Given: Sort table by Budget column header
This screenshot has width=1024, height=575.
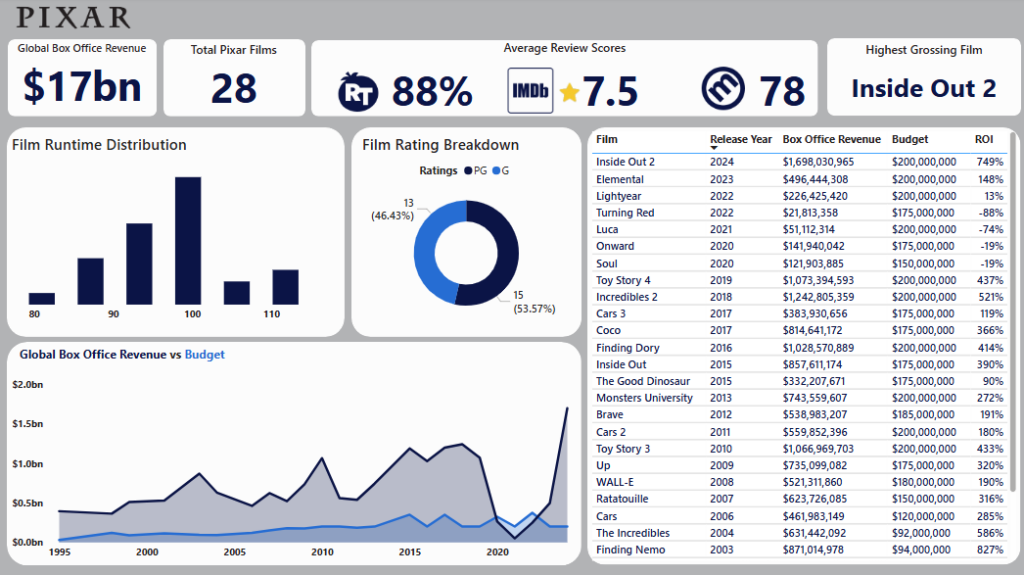Looking at the screenshot, I should pos(910,139).
